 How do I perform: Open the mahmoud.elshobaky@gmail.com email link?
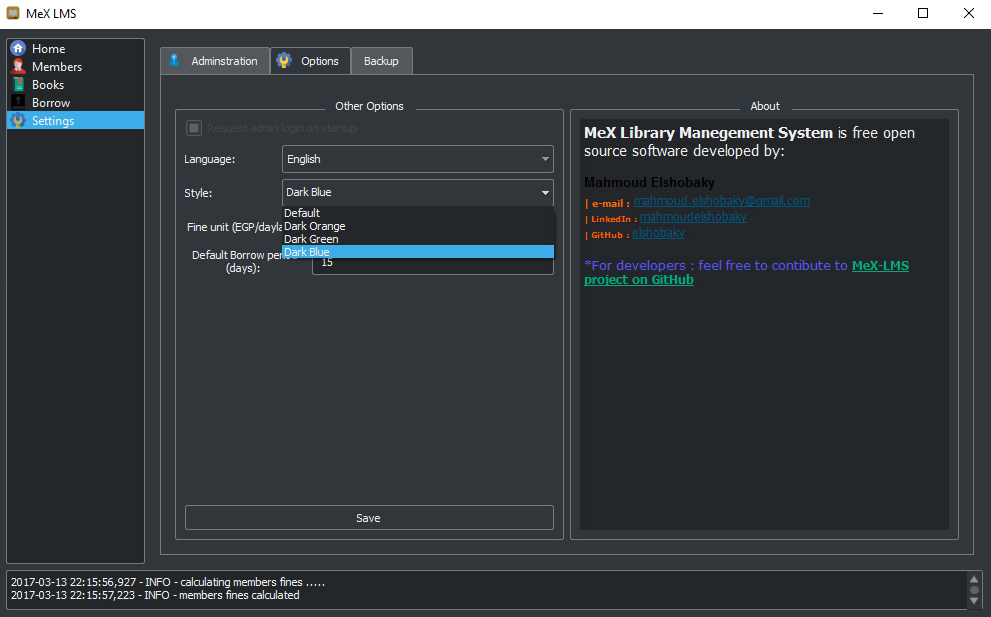click(x=722, y=201)
